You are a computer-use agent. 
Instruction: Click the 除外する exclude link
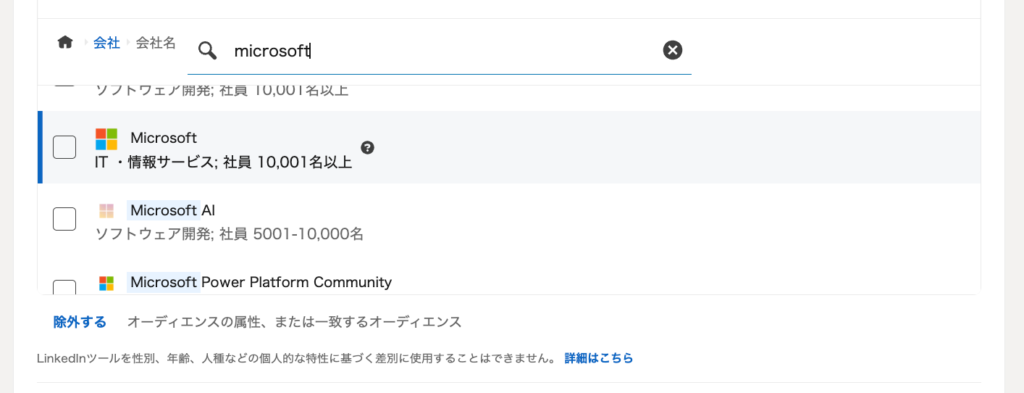[x=80, y=322]
